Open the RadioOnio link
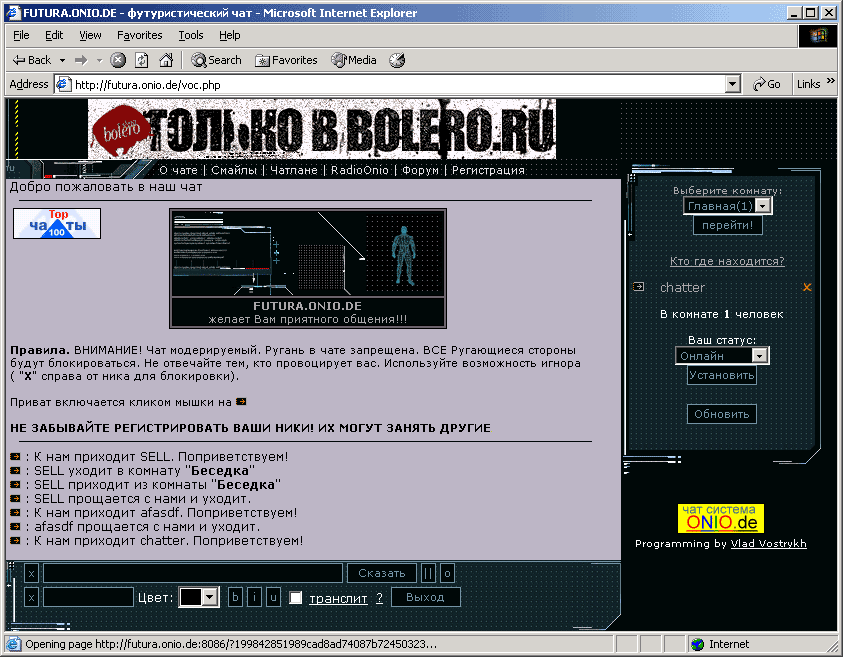The height and width of the screenshot is (657, 843). pyautogui.click(x=360, y=170)
